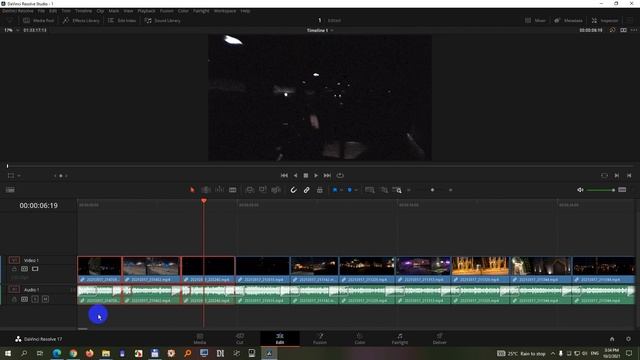Go to first frame button
640x360 pixels.
coord(284,176)
